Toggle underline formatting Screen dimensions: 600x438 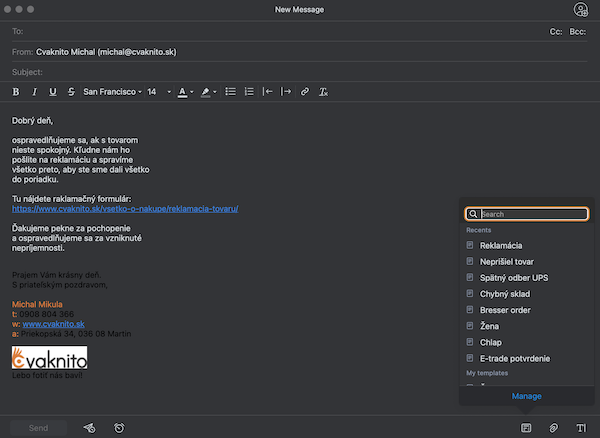(53, 92)
